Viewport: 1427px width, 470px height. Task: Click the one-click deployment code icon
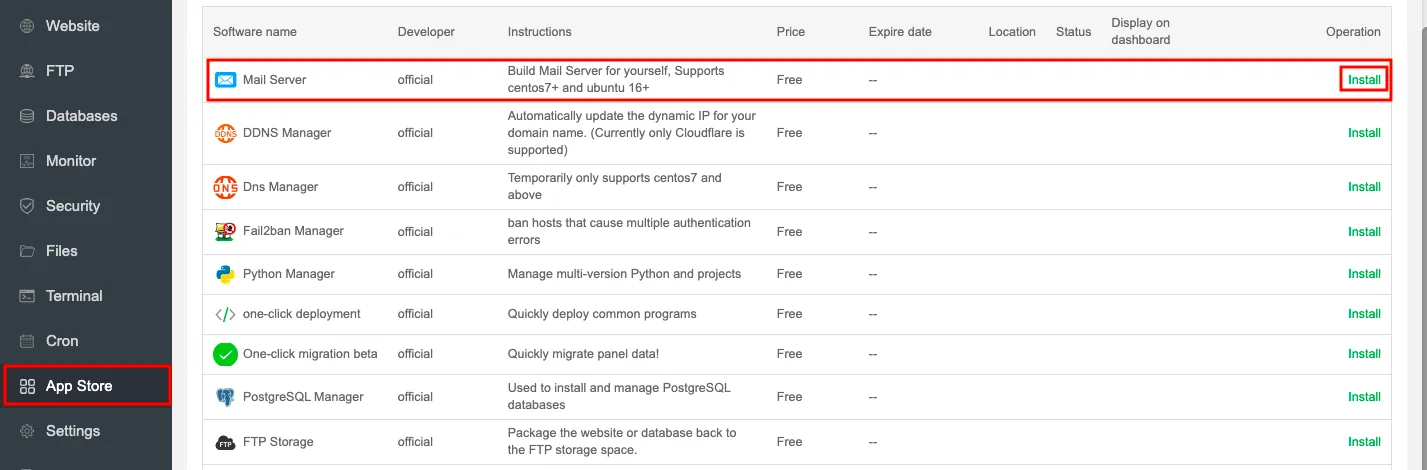(225, 314)
